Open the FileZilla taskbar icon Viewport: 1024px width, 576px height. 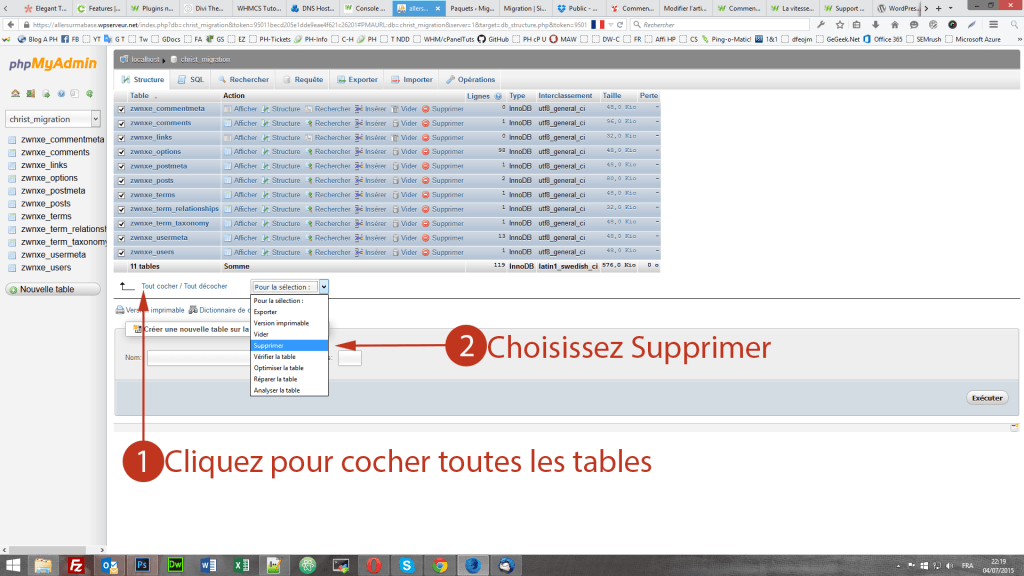(x=76, y=566)
